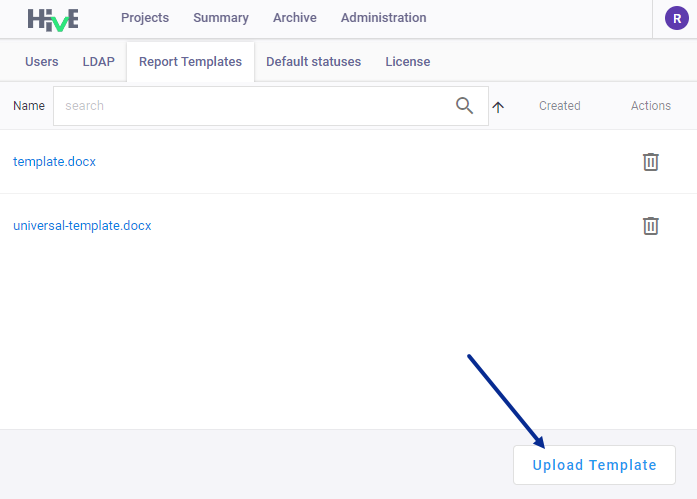Click the Name column label
Image resolution: width=697 pixels, height=499 pixels.
click(x=29, y=106)
